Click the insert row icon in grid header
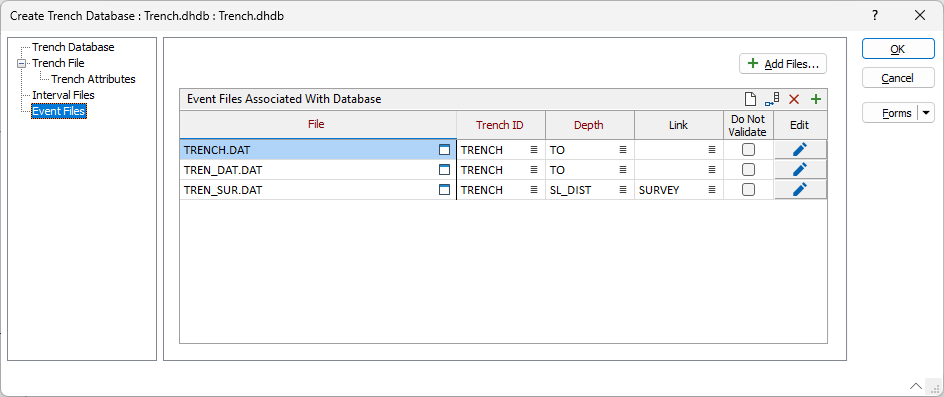The width and height of the screenshot is (944, 397). coord(772,99)
